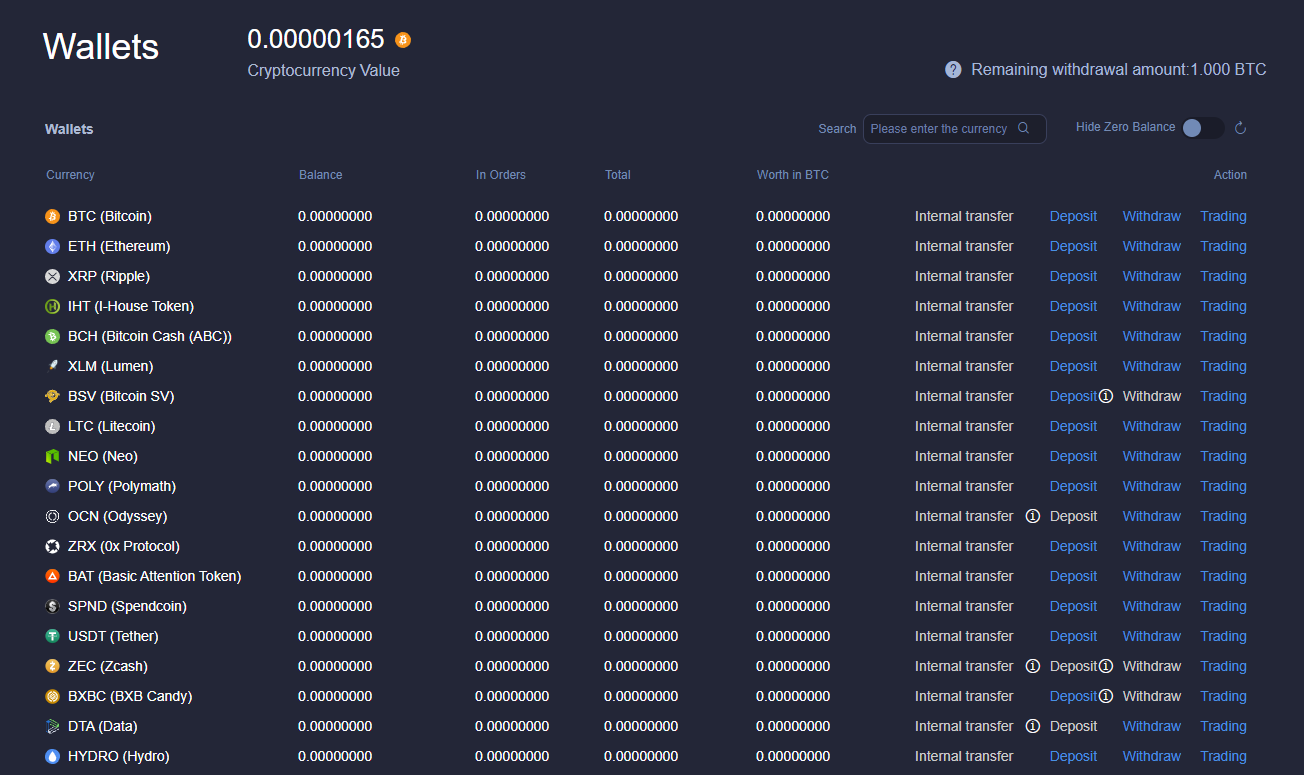Click the info icon before OCN Deposit
Viewport: 1304px width, 775px height.
pyautogui.click(x=1033, y=516)
